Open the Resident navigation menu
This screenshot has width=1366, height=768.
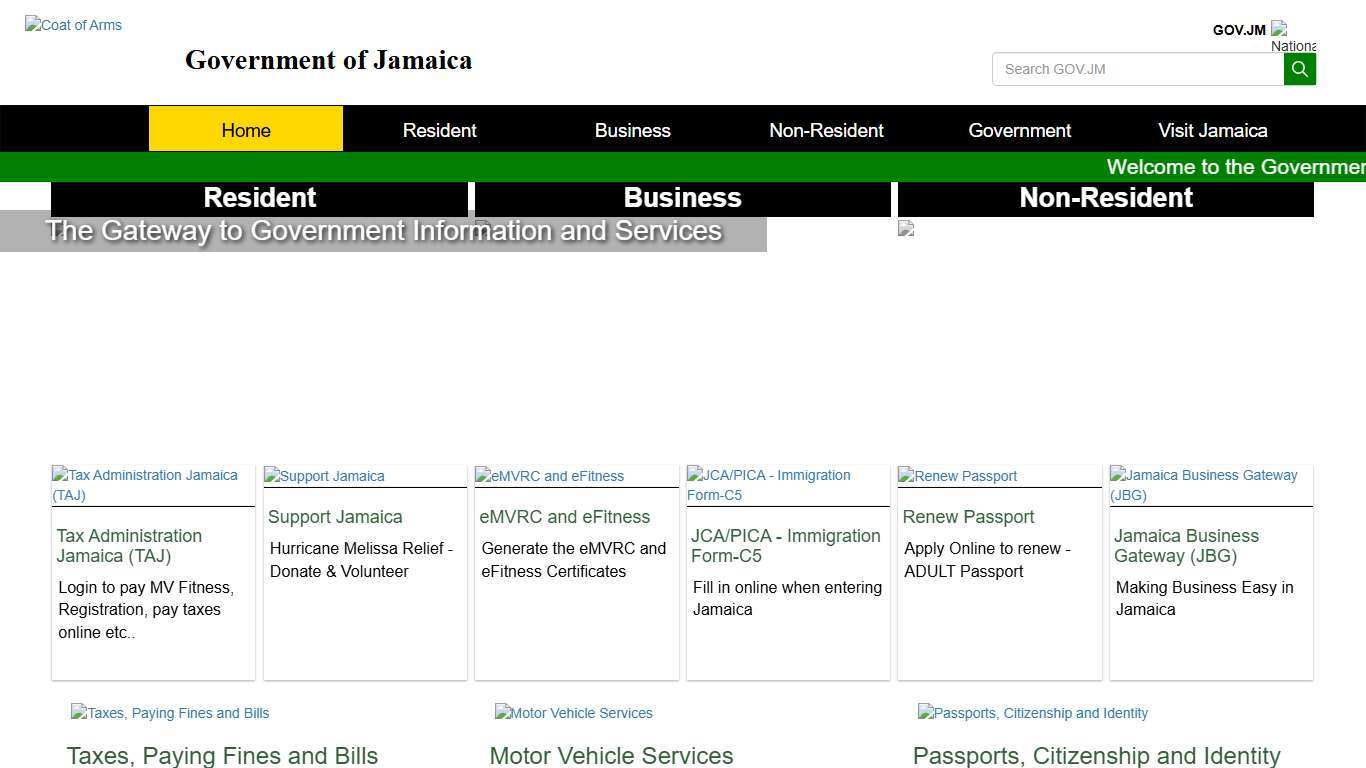pyautogui.click(x=439, y=130)
